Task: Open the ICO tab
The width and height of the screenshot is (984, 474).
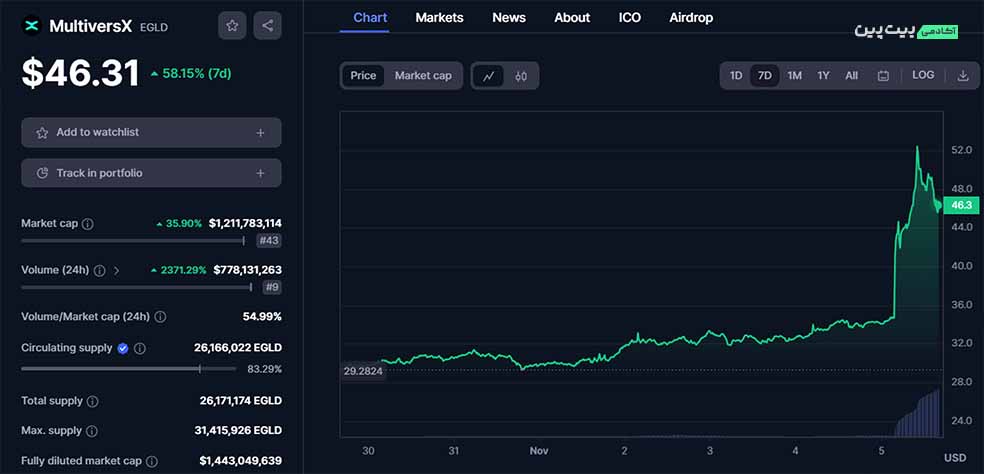Action: (x=629, y=18)
